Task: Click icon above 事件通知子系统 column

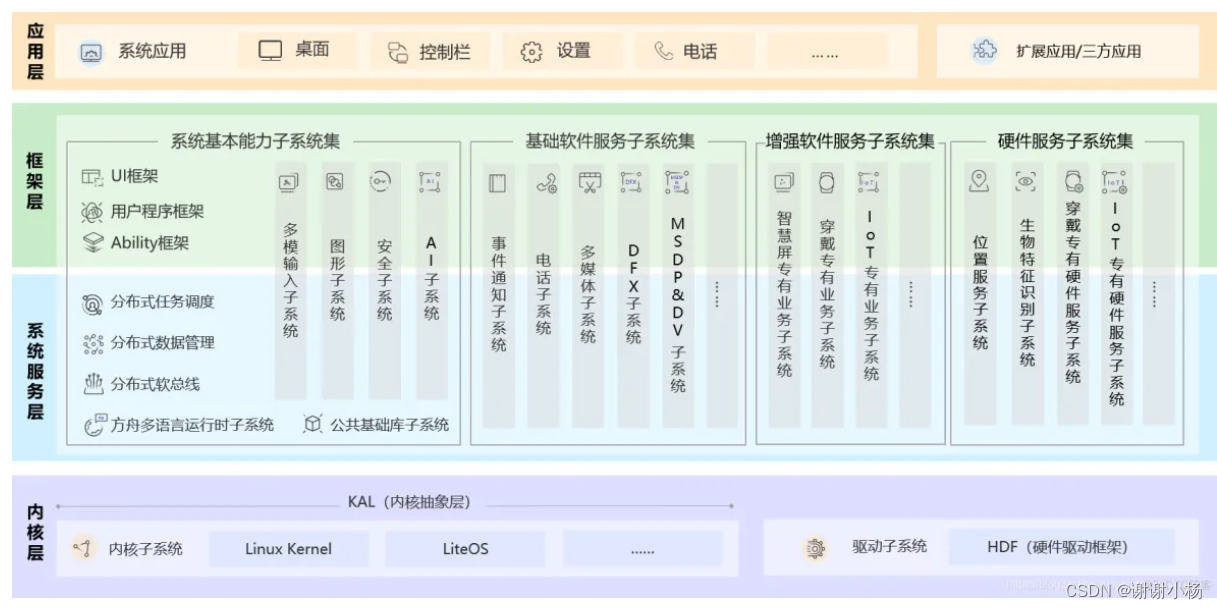Action: (x=497, y=183)
